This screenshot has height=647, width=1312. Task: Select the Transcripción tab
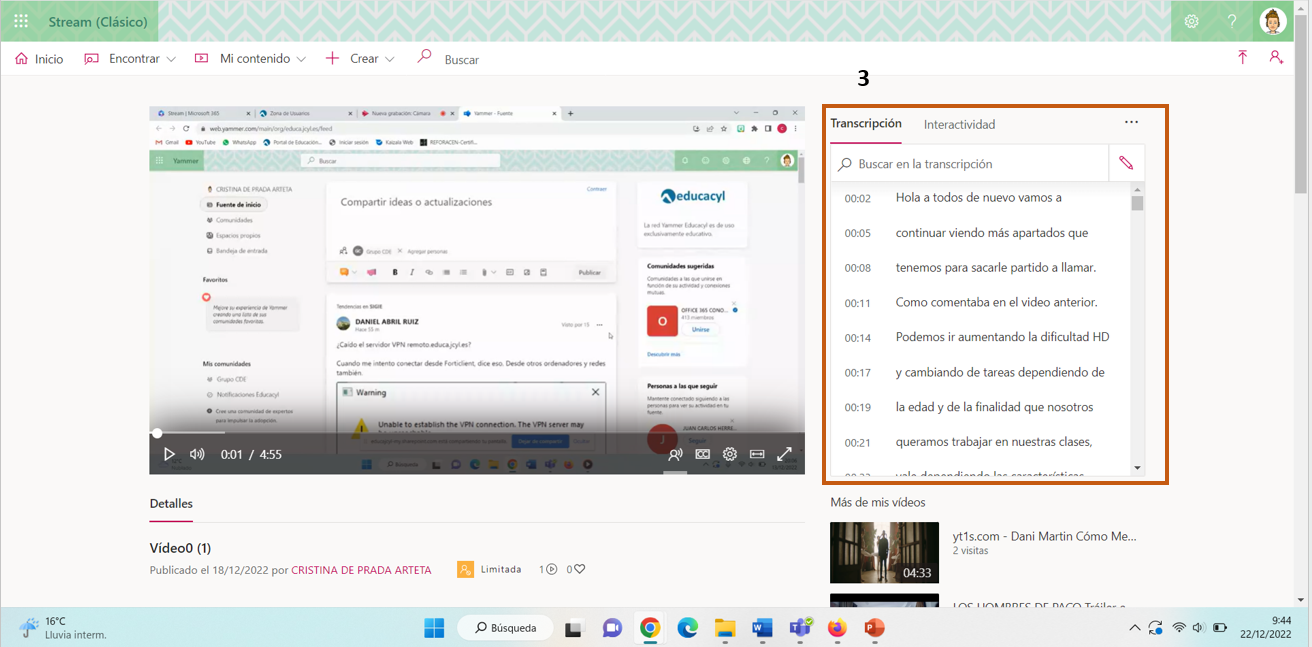(x=866, y=124)
